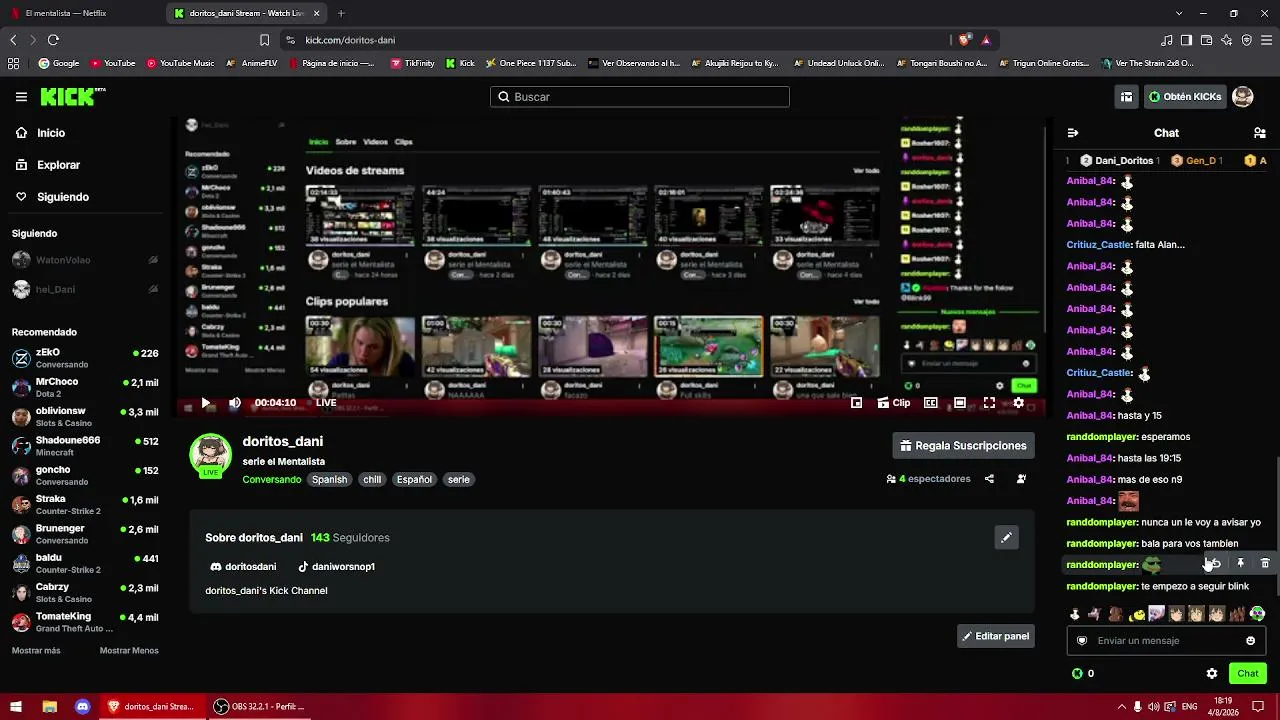Open the emoji picker in chat input
This screenshot has height=720, width=1280.
1250,641
